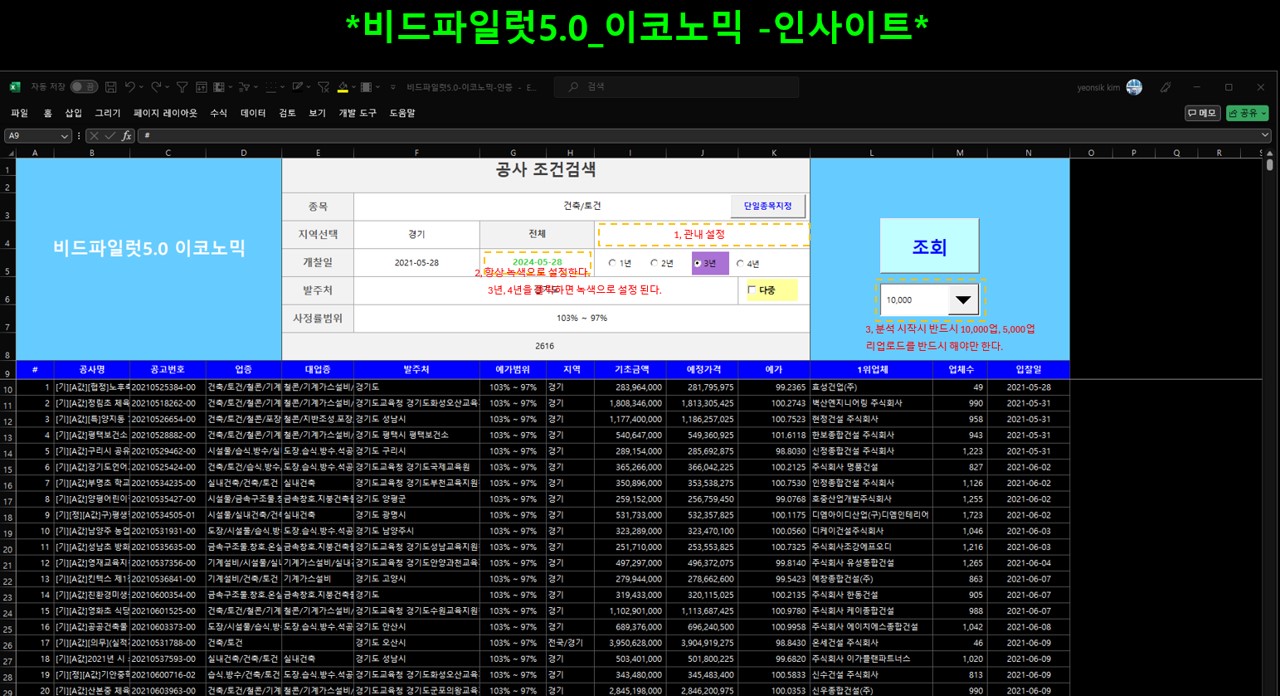Image resolution: width=1280 pixels, height=696 pixels.
Task: Open the 10,000 combo box dropdown arrow
Action: coord(963,299)
